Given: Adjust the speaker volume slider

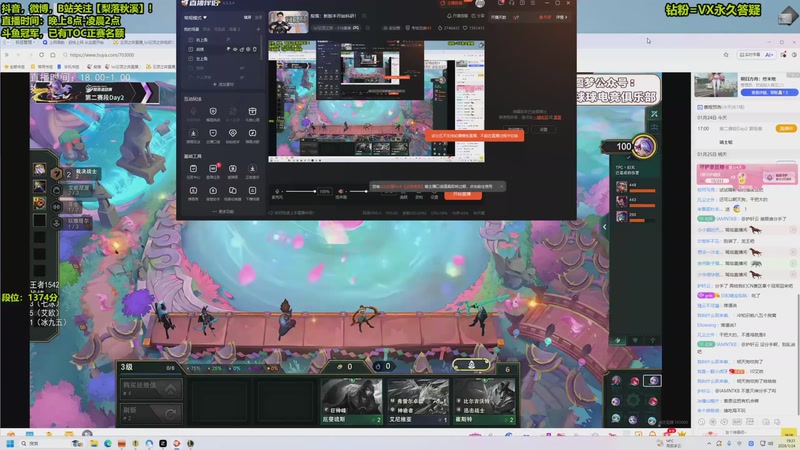Looking at the screenshot, I should [357, 191].
